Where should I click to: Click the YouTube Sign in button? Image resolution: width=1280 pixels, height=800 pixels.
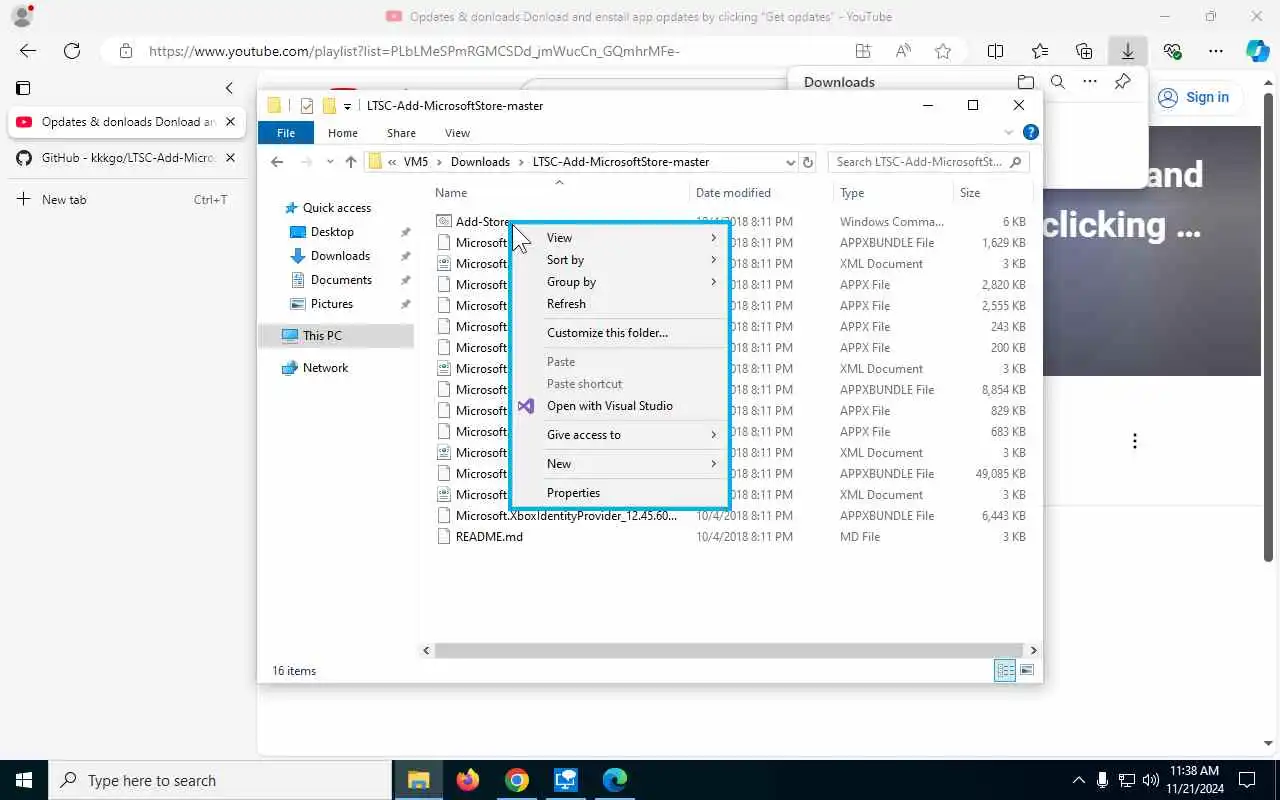tap(1194, 97)
